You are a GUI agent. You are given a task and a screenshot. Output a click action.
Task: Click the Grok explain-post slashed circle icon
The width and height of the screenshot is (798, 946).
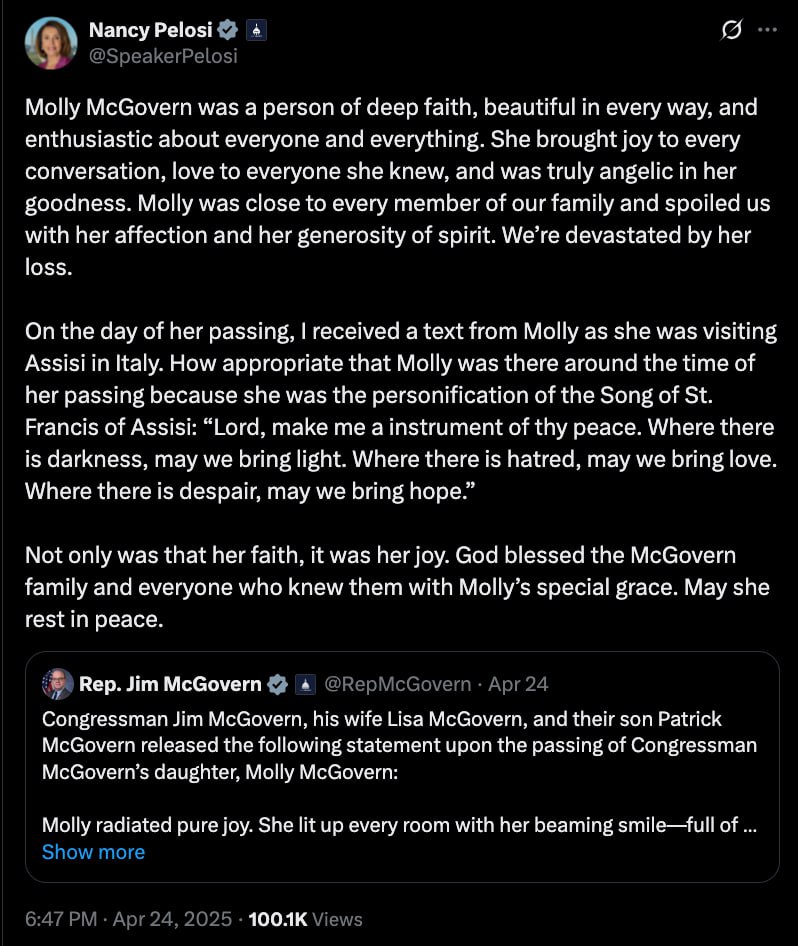point(731,30)
